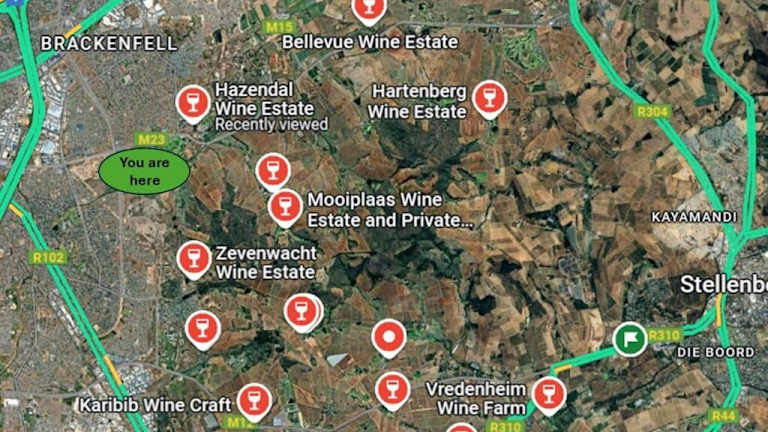
Task: Open the unlabeled wine pin above Mooiplaas
Action: pyautogui.click(x=273, y=171)
